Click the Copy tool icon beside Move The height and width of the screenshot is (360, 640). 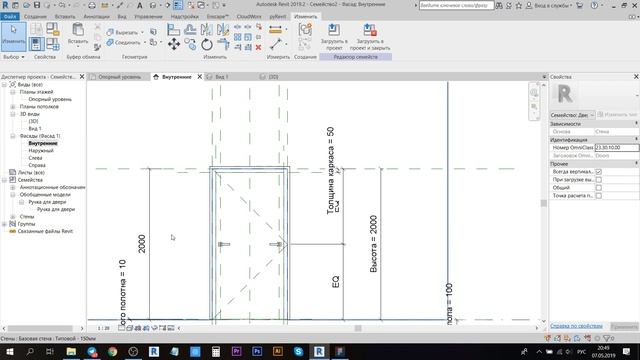click(190, 44)
